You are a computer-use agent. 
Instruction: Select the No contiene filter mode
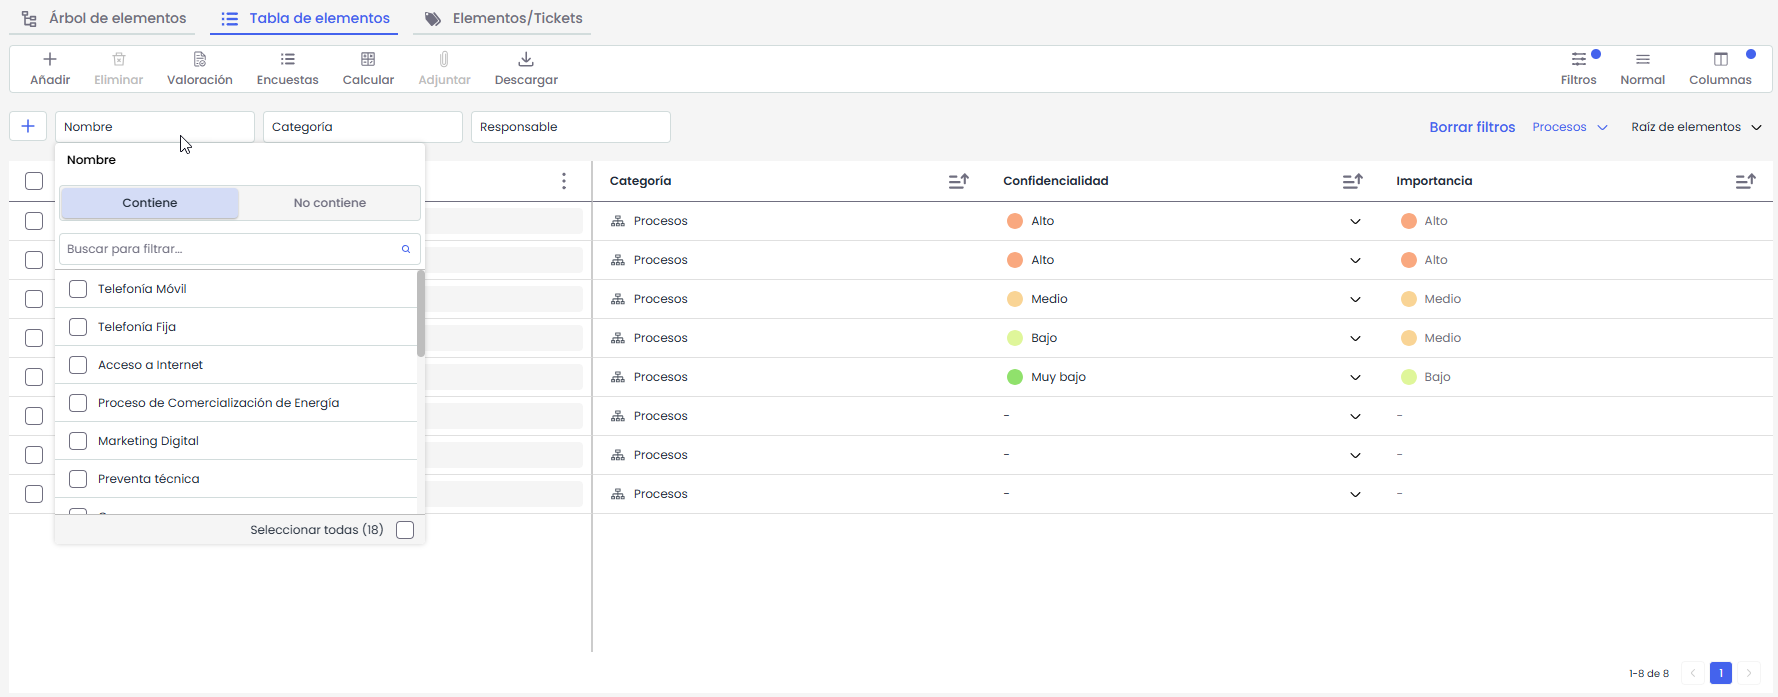[329, 203]
